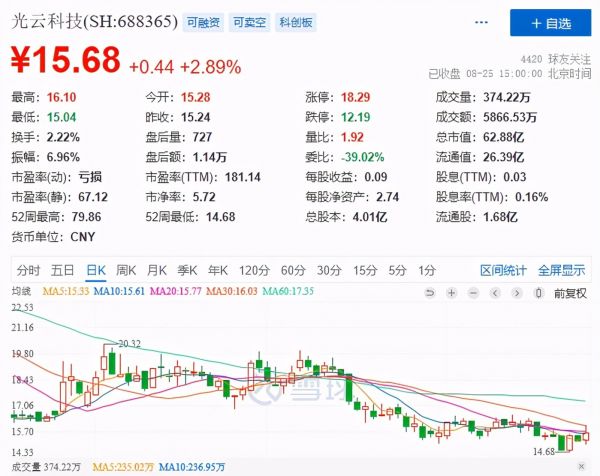Move chart left with the left chevron
This screenshot has width=600, height=476.
(495, 293)
